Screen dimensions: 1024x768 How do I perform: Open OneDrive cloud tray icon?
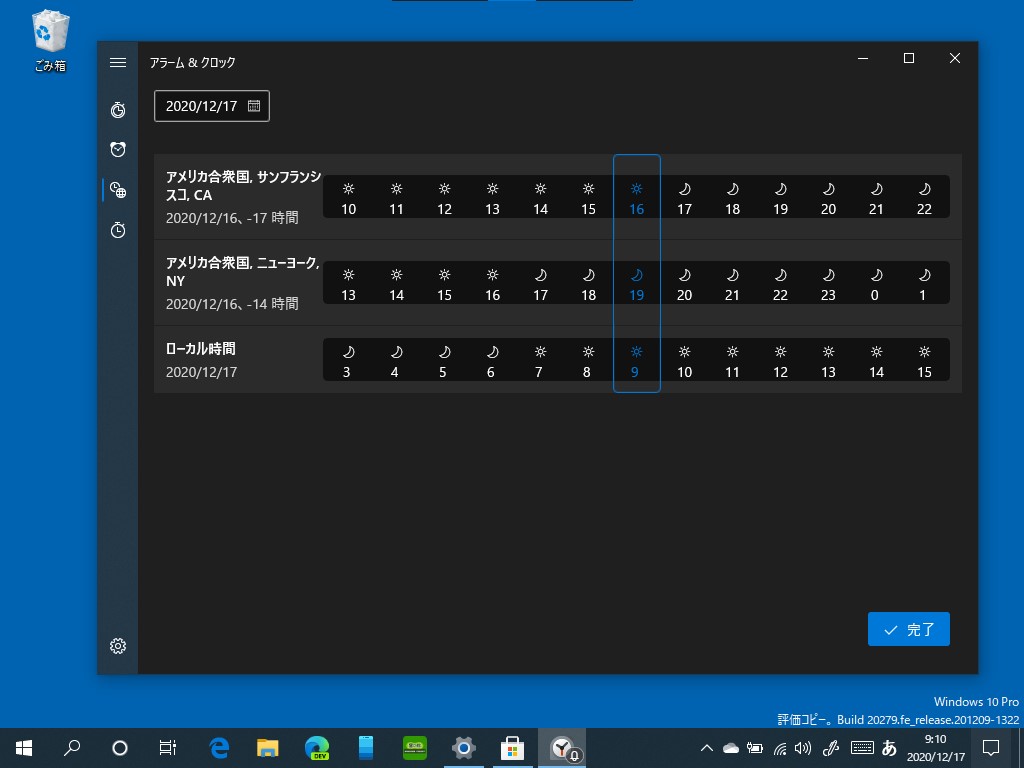(730, 748)
